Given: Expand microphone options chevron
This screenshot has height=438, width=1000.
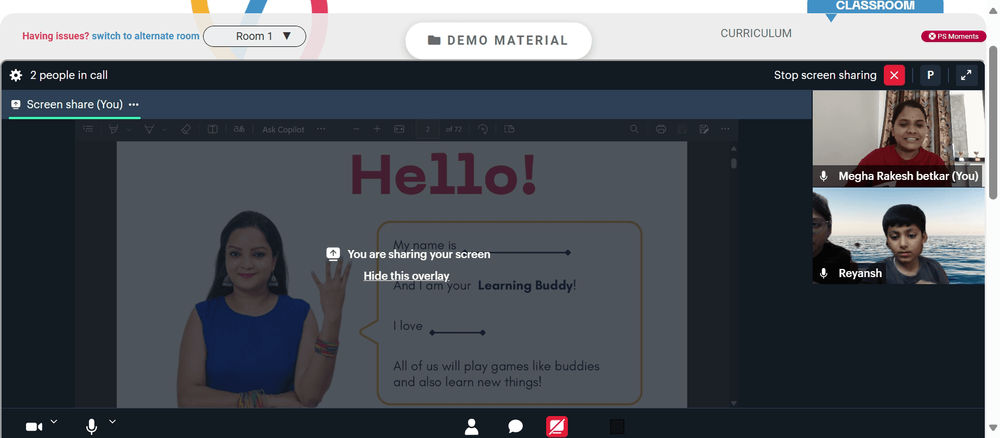Looking at the screenshot, I should point(112,421).
